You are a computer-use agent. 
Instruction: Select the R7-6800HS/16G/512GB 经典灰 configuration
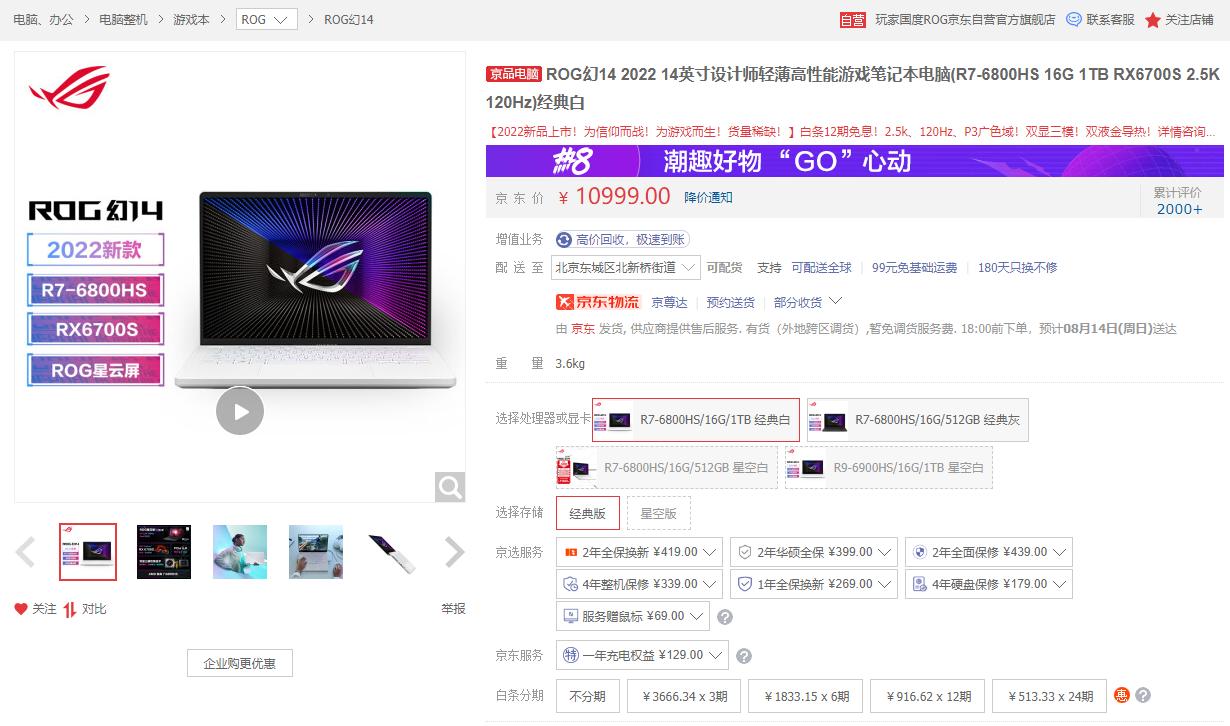pos(916,420)
